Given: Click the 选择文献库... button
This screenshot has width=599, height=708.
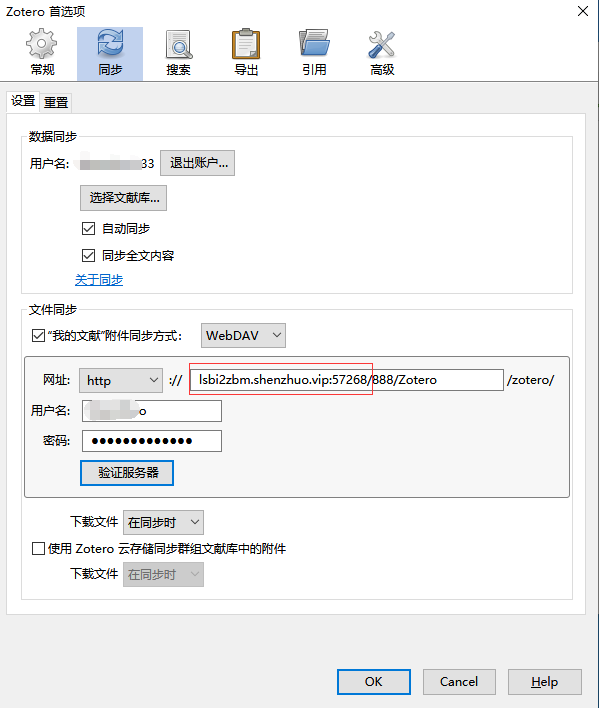Looking at the screenshot, I should click(124, 198).
